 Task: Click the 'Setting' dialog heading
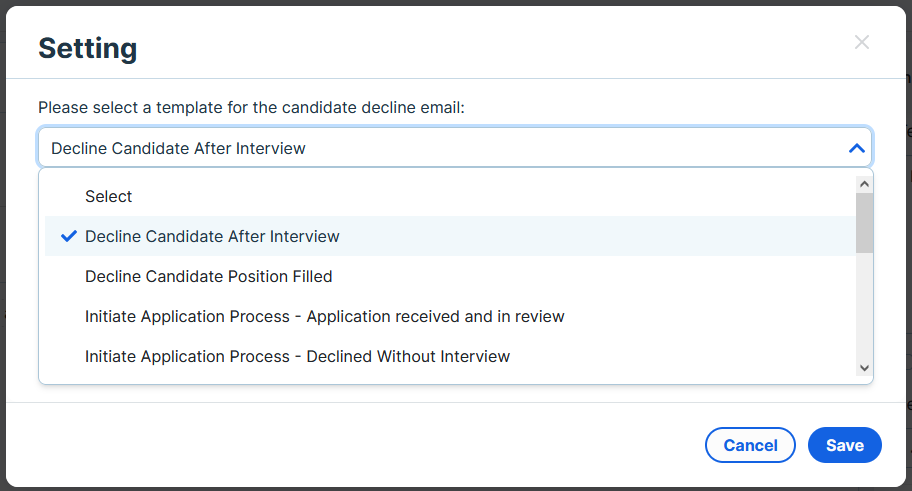[88, 48]
